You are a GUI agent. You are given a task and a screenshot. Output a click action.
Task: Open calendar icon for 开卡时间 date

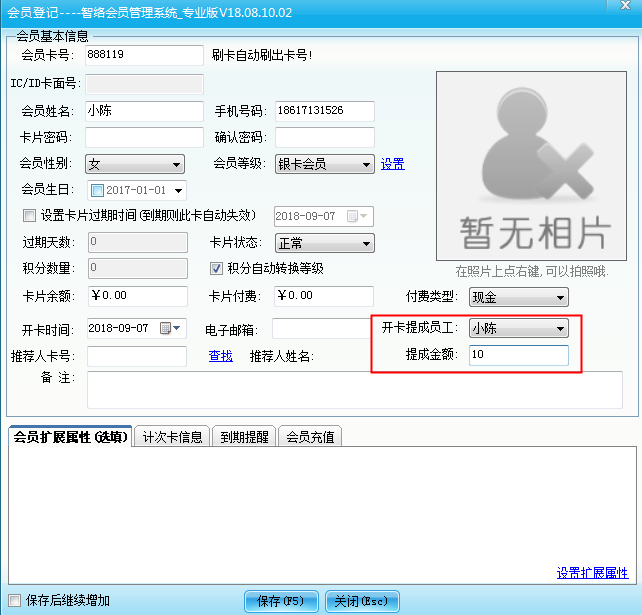coord(165,328)
